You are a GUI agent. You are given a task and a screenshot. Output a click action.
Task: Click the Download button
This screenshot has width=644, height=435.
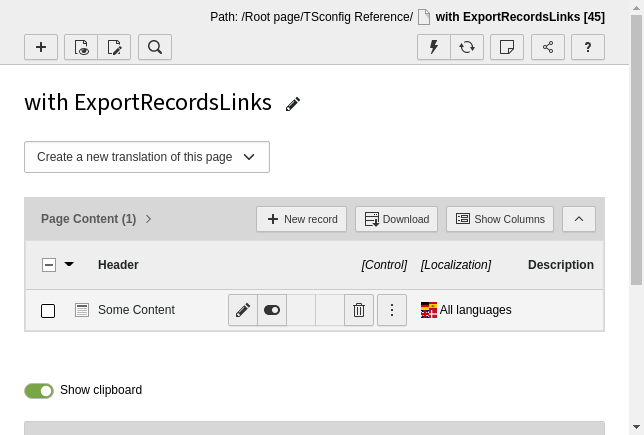(x=397, y=219)
